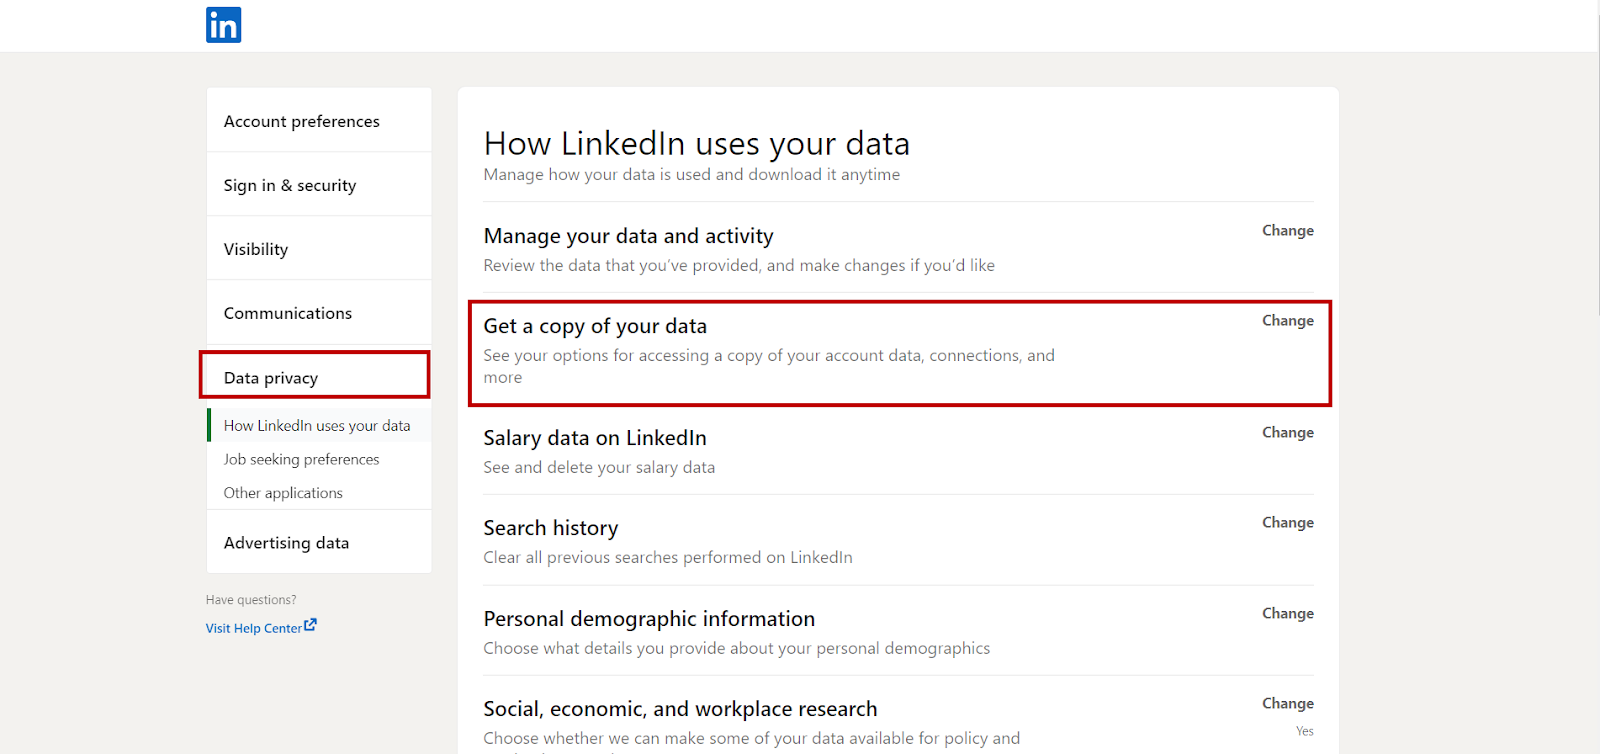
Task: Click 'See and delete your salary data' text
Action: (599, 467)
